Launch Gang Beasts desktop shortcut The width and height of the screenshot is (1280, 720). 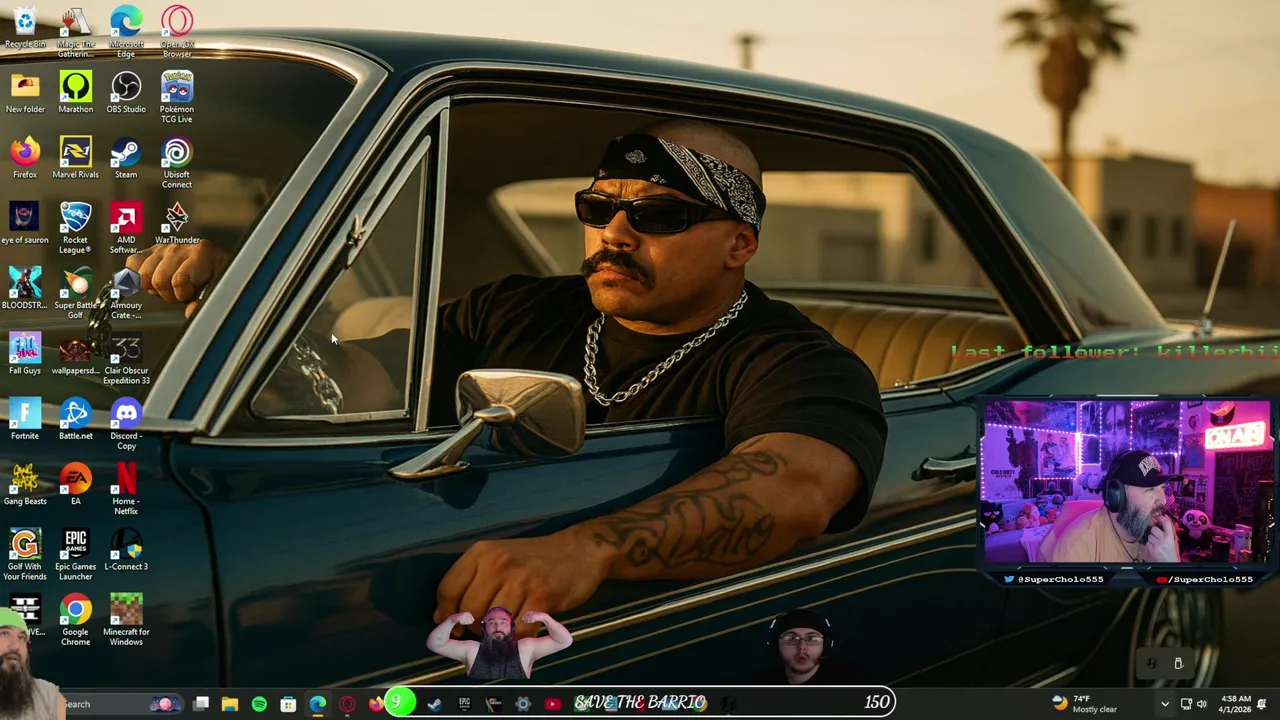[x=25, y=483]
